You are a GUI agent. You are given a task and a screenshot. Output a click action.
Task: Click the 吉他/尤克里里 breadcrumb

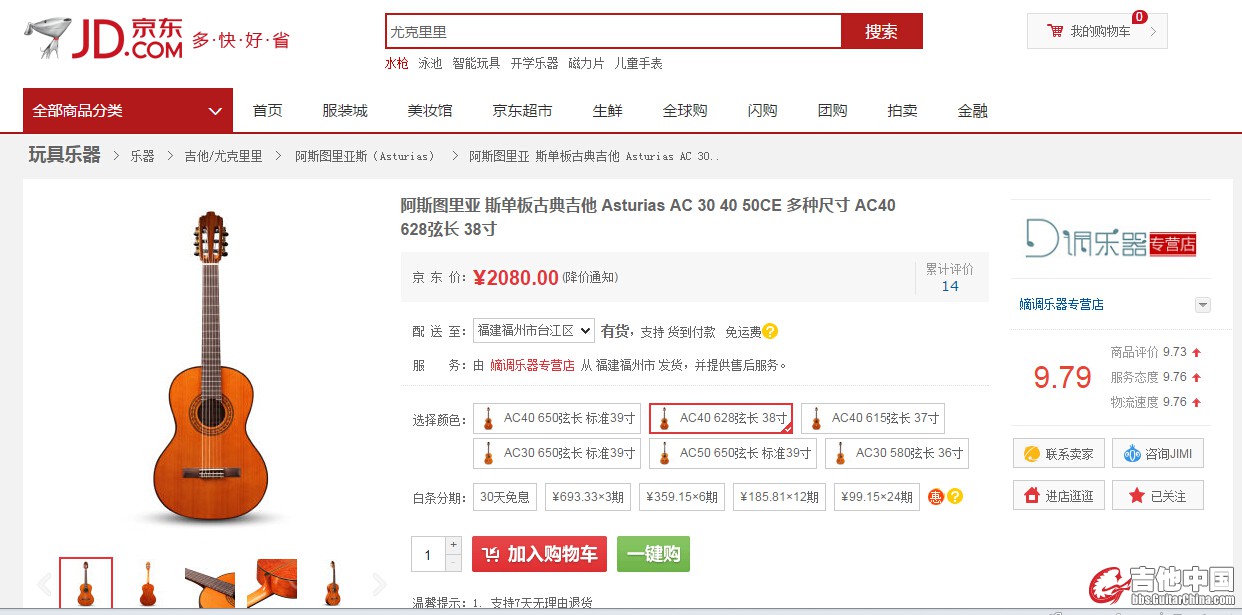coord(223,156)
